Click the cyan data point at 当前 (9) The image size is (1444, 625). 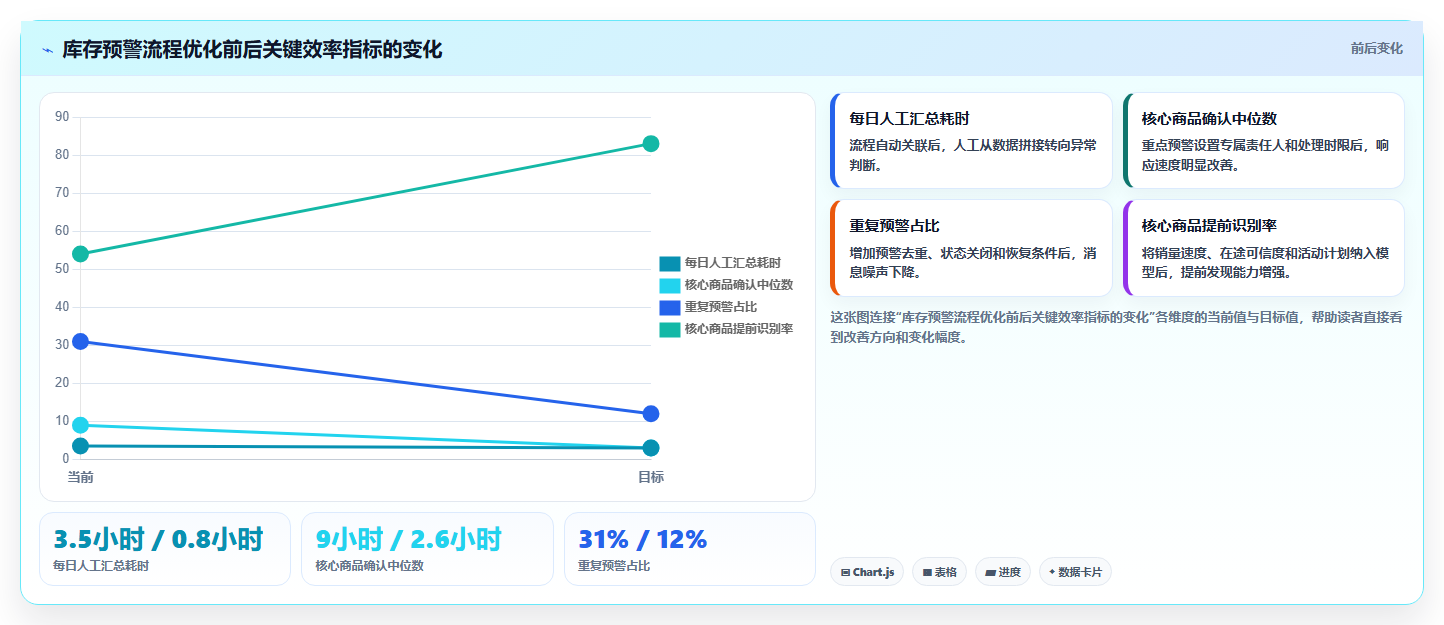click(x=81, y=425)
